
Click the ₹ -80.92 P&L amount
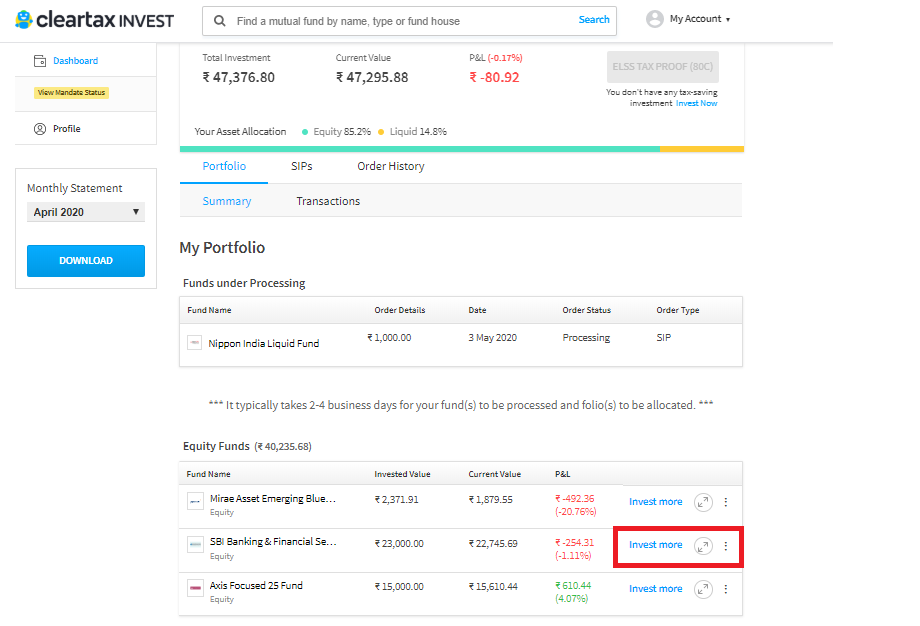(494, 77)
